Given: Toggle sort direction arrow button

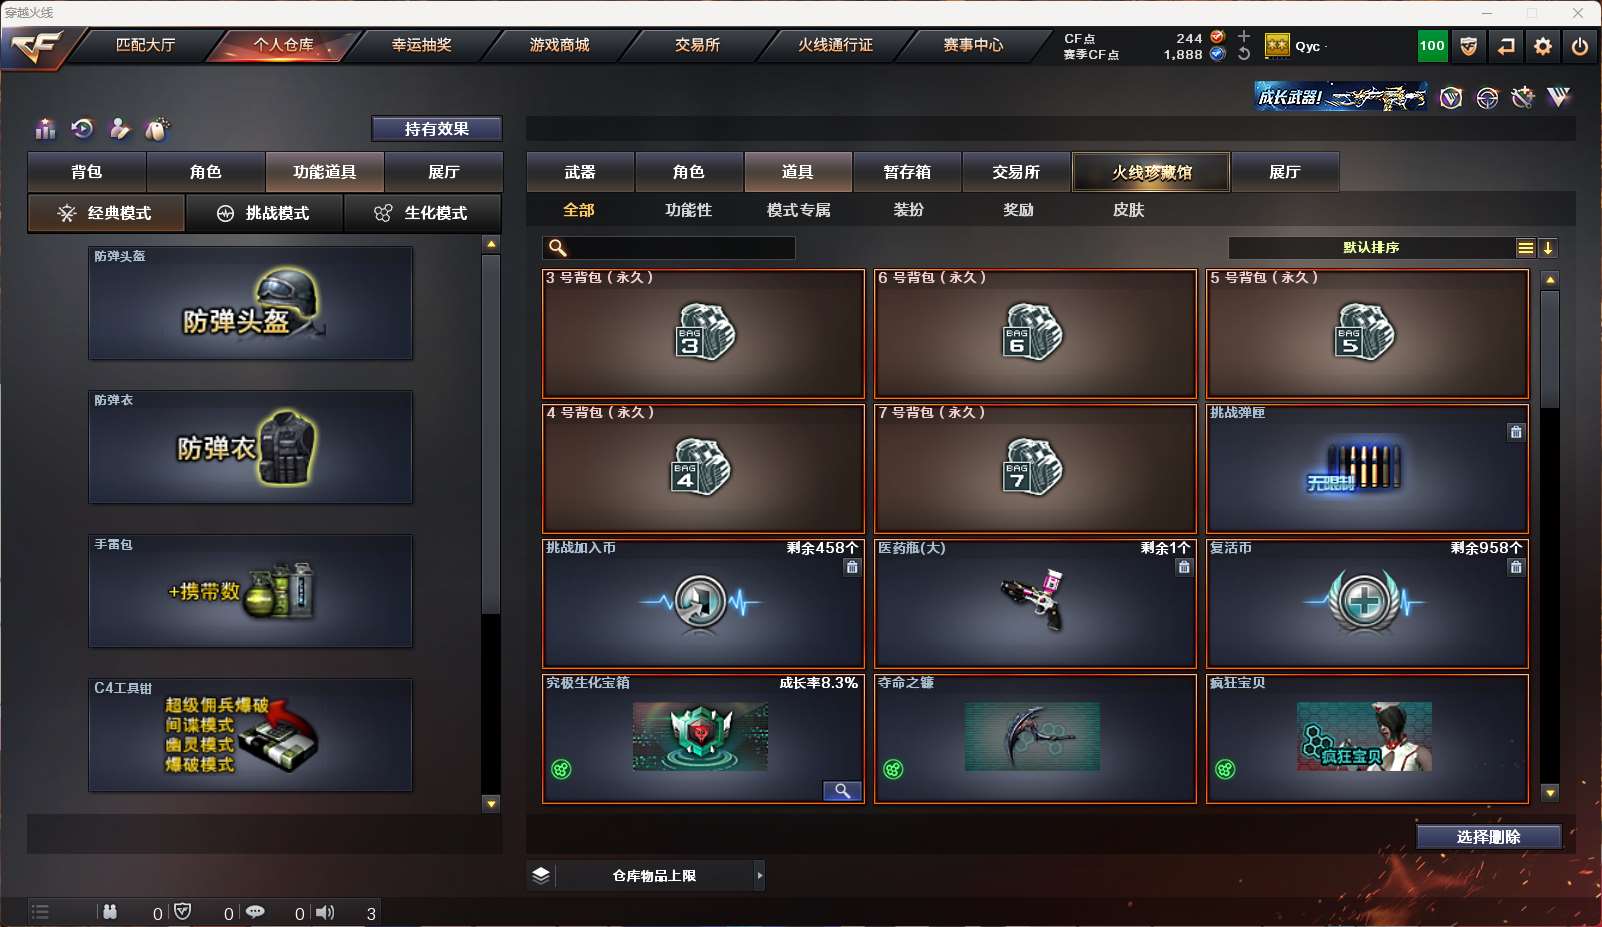Looking at the screenshot, I should pyautogui.click(x=1548, y=248).
